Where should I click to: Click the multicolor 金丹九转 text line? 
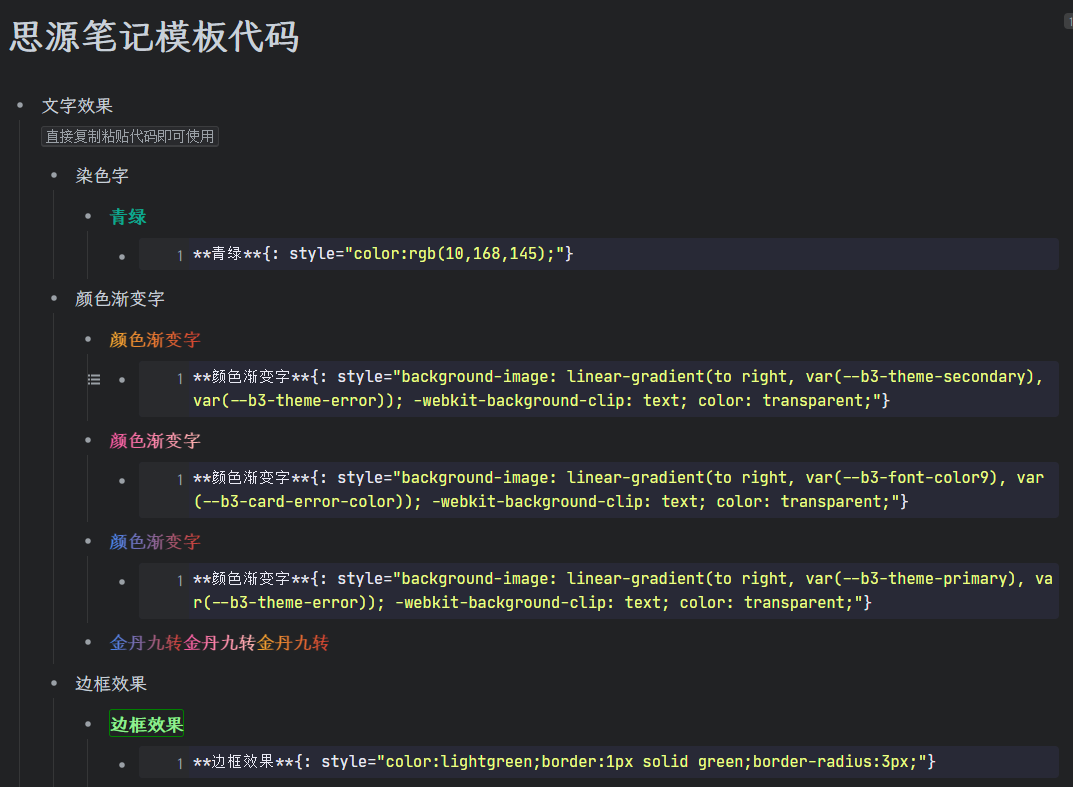219,643
